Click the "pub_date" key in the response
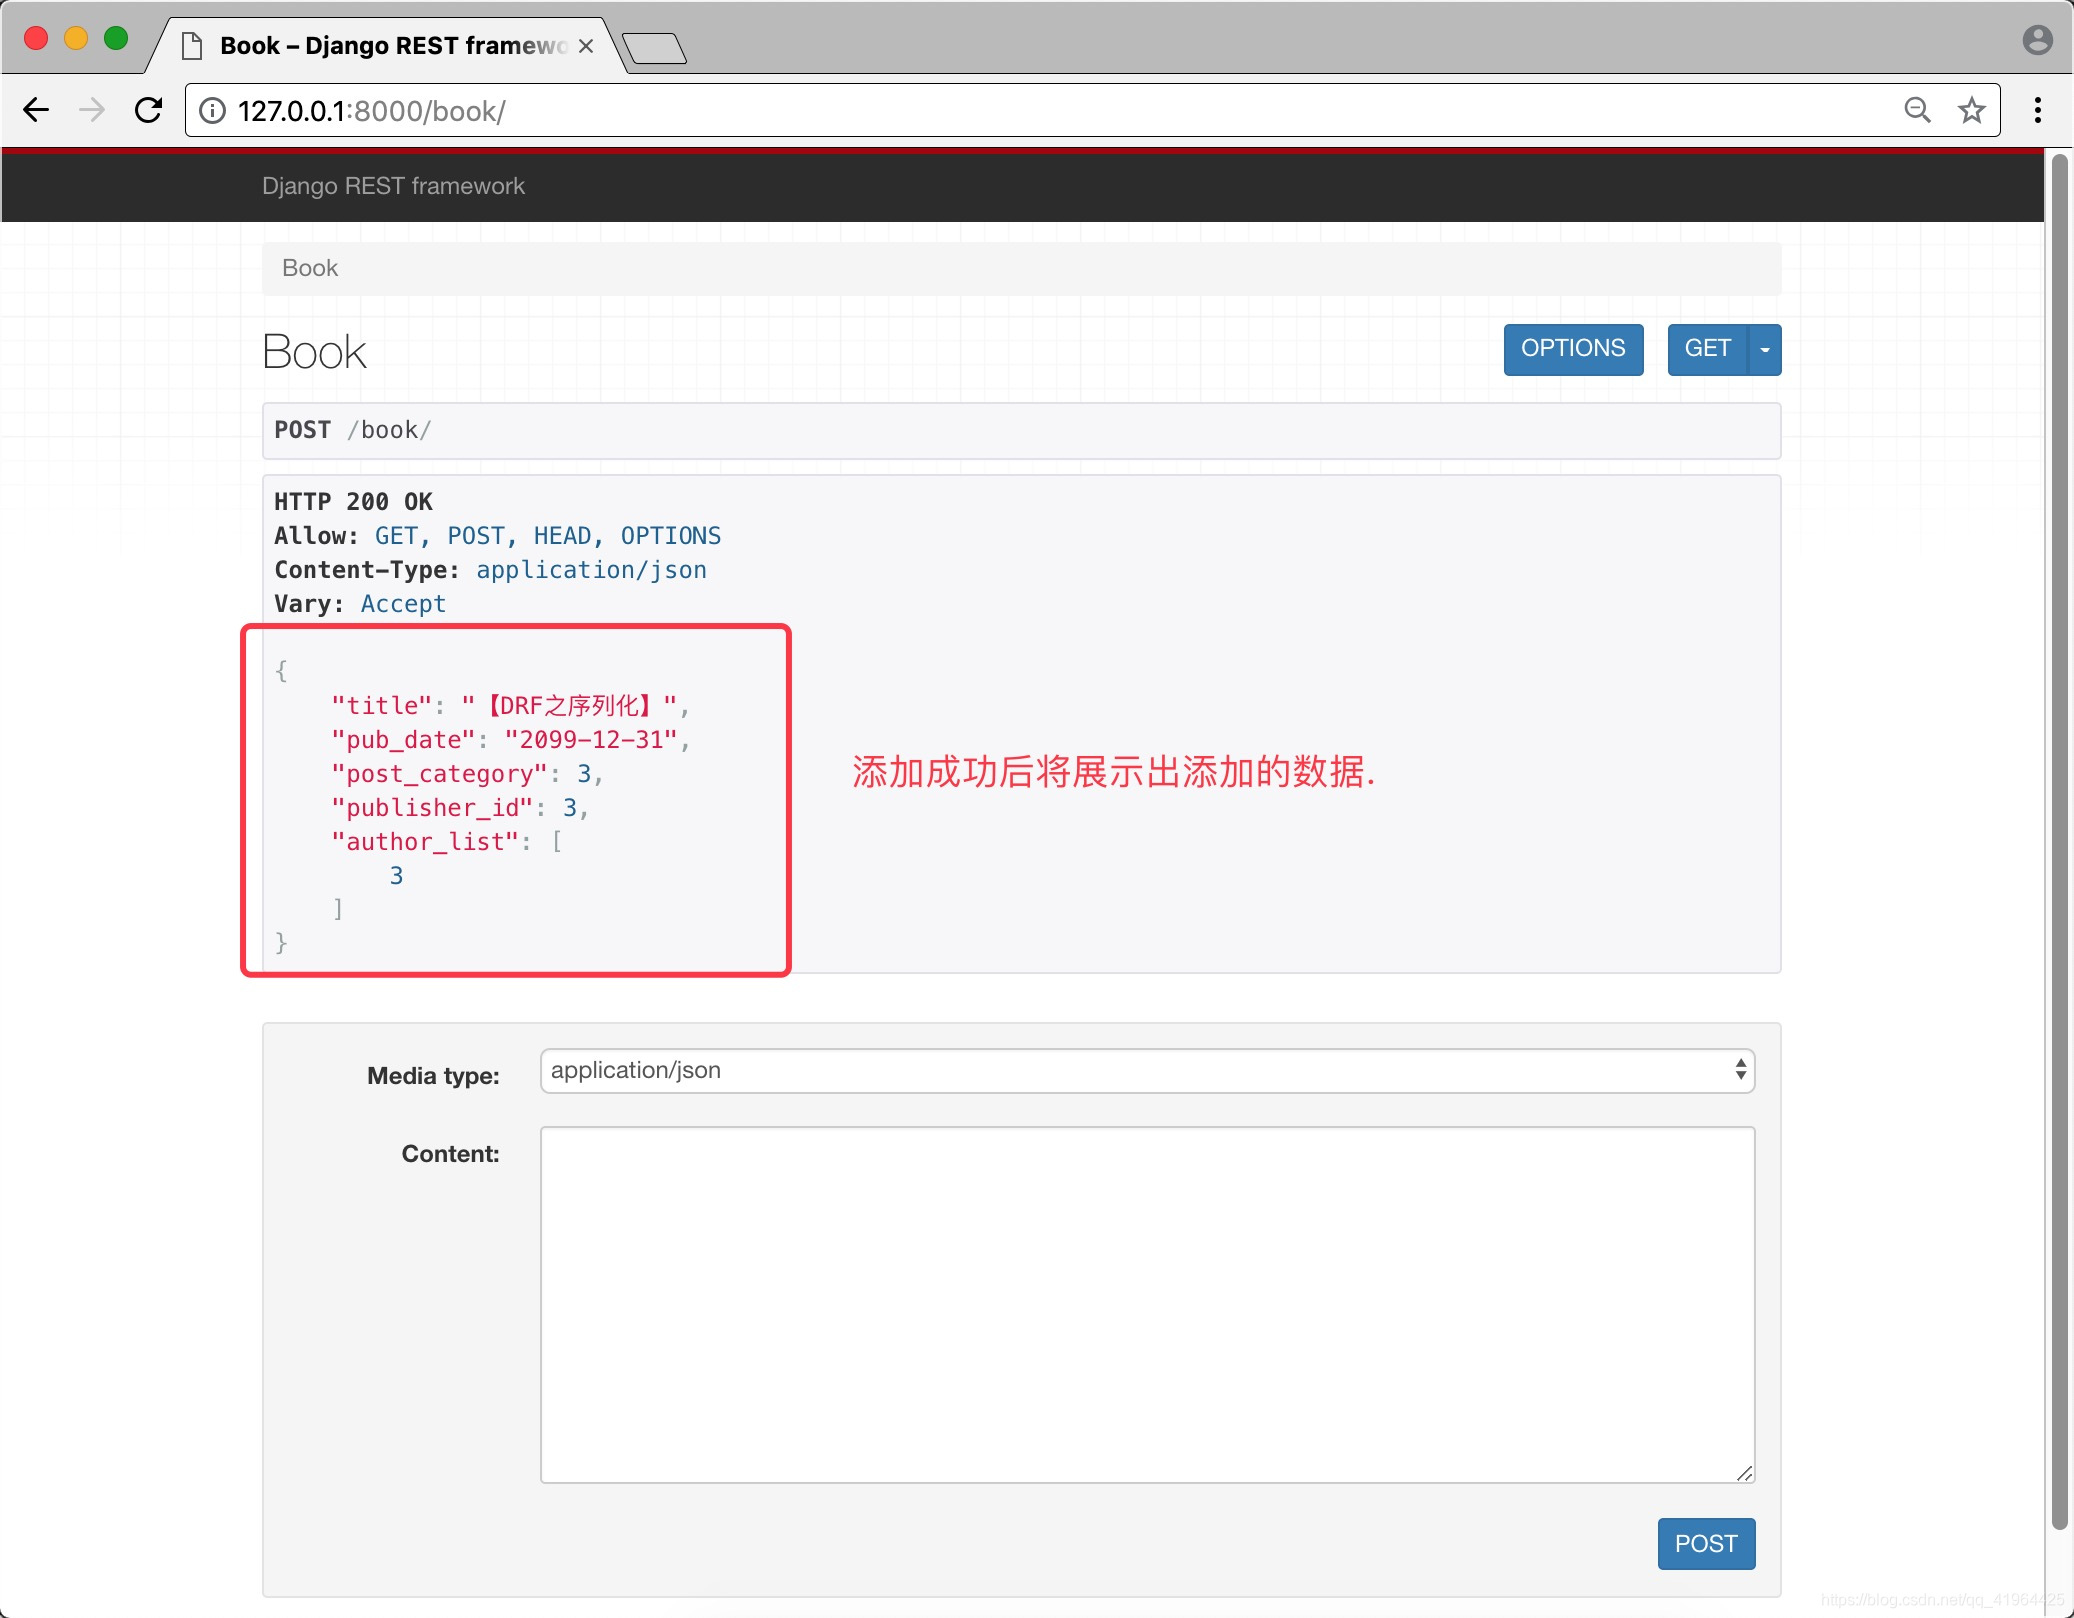Viewport: 2074px width, 1618px height. tap(403, 740)
